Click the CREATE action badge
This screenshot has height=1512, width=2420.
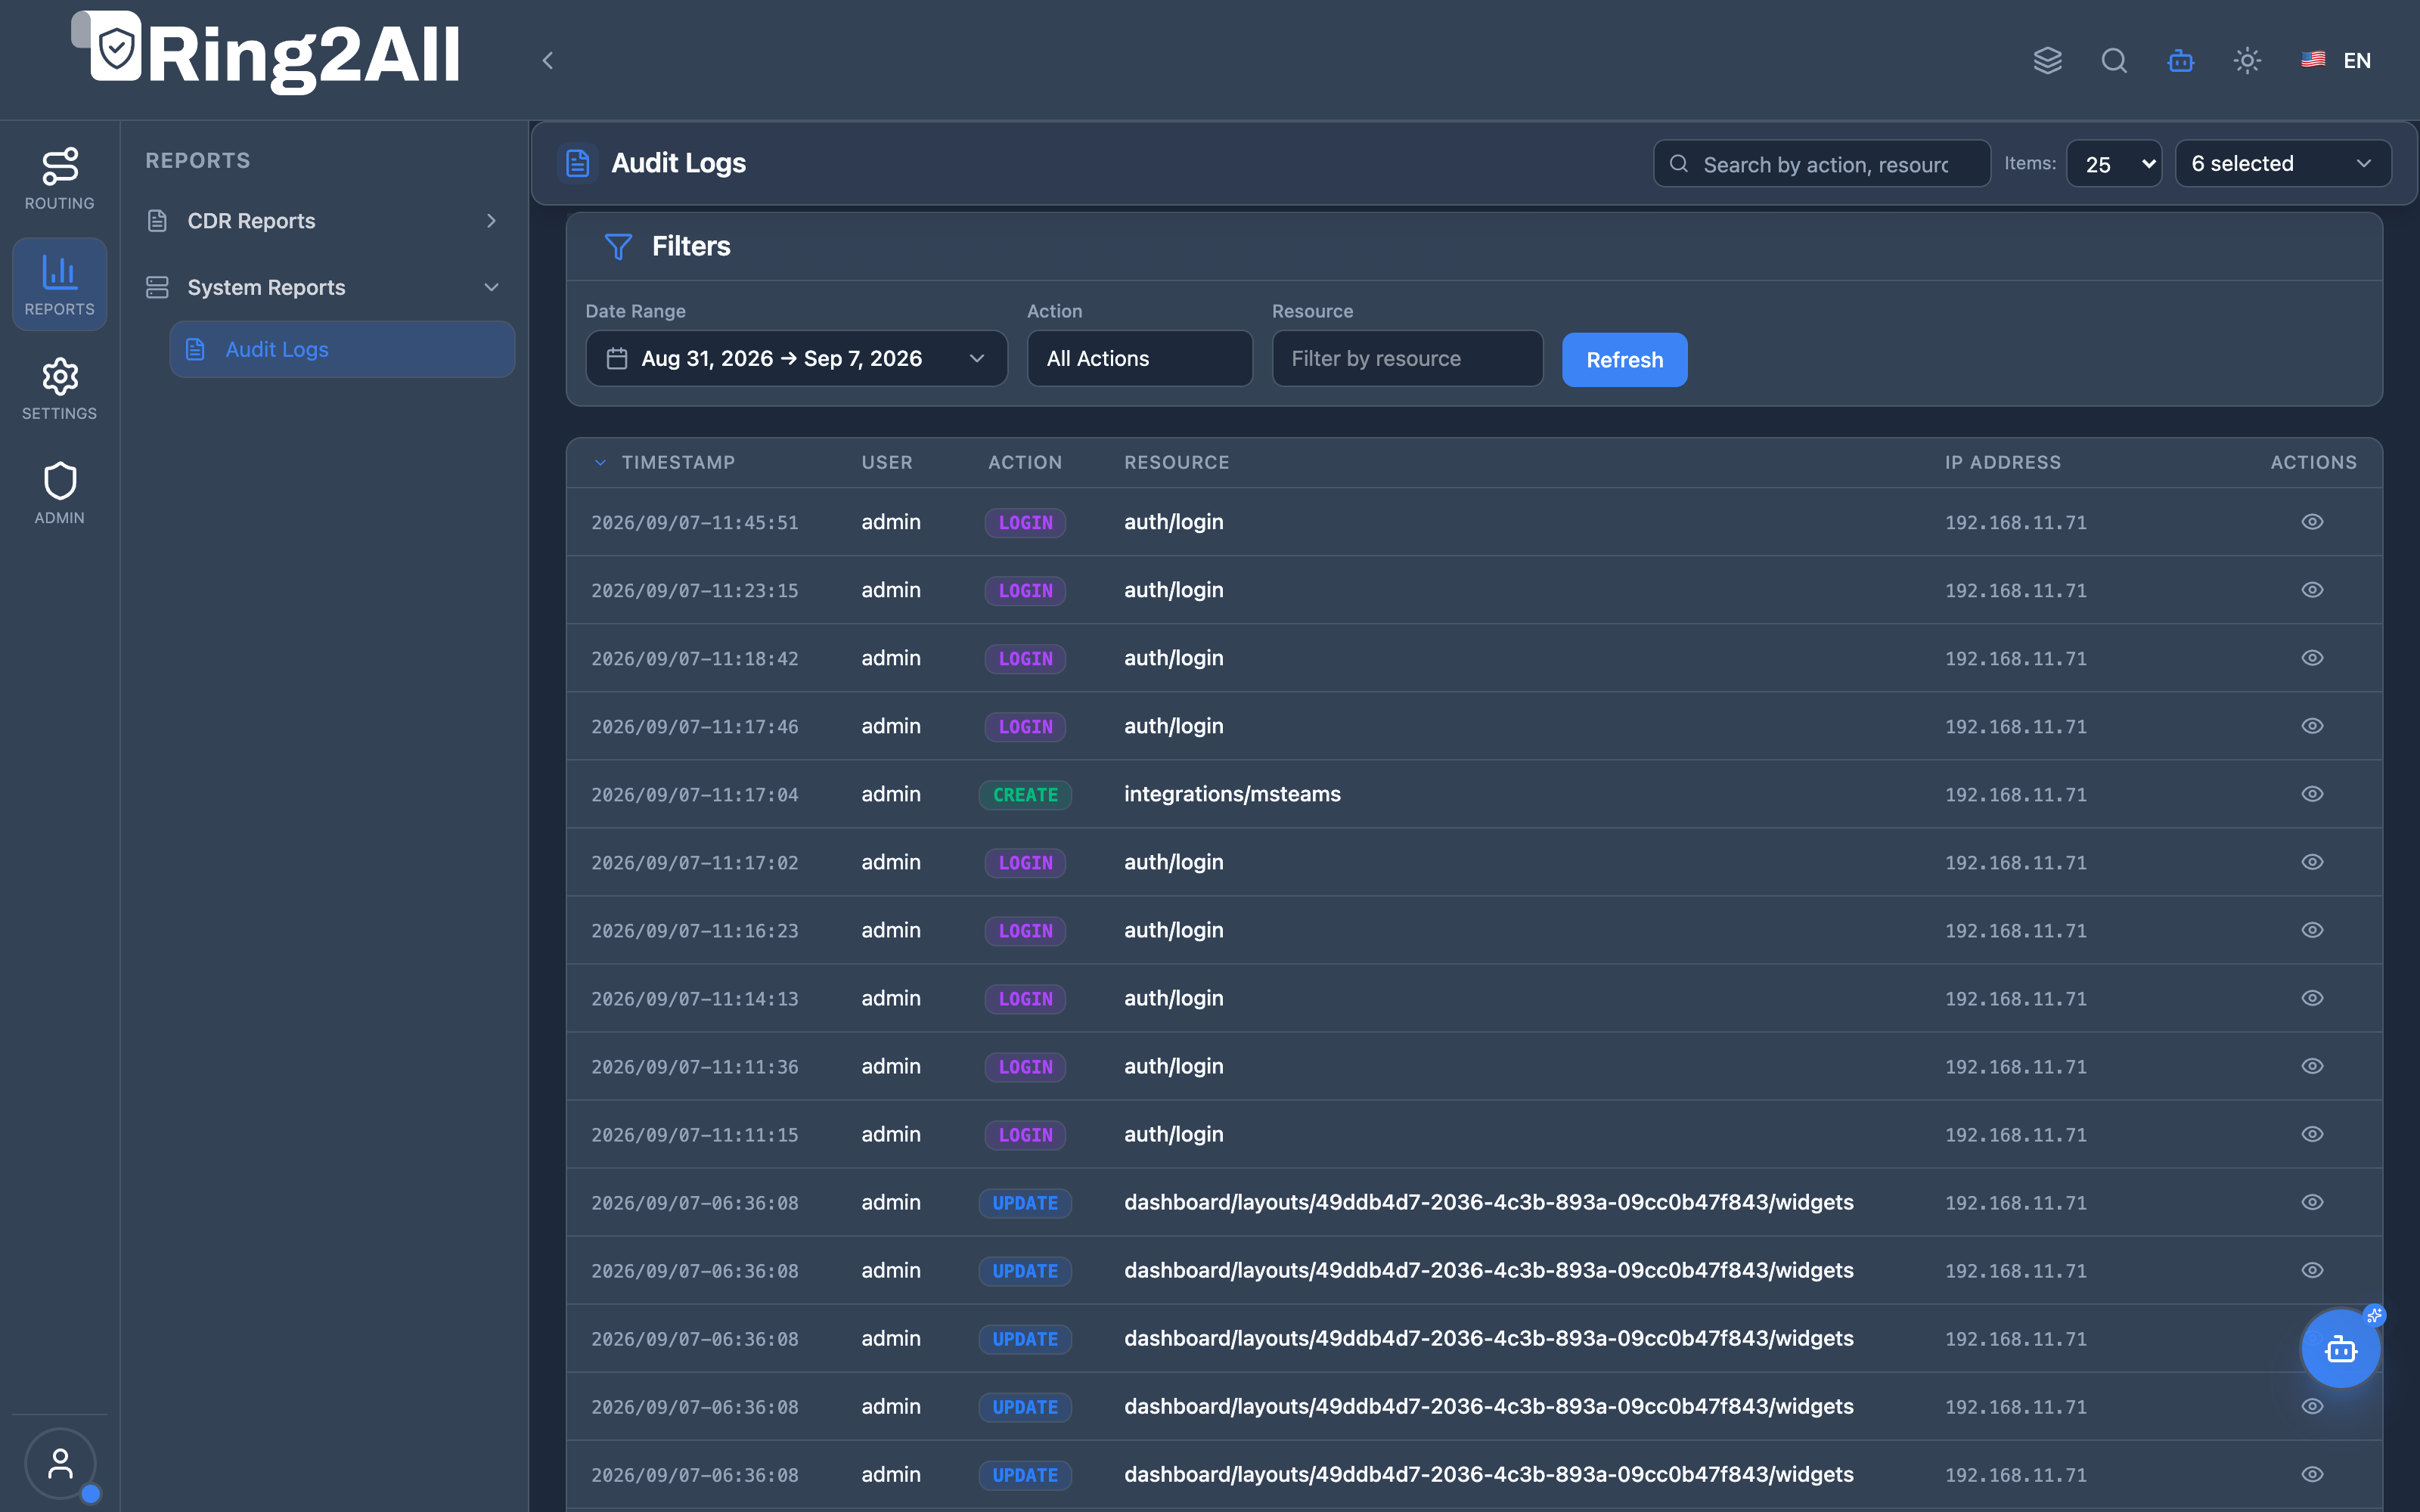point(1025,795)
